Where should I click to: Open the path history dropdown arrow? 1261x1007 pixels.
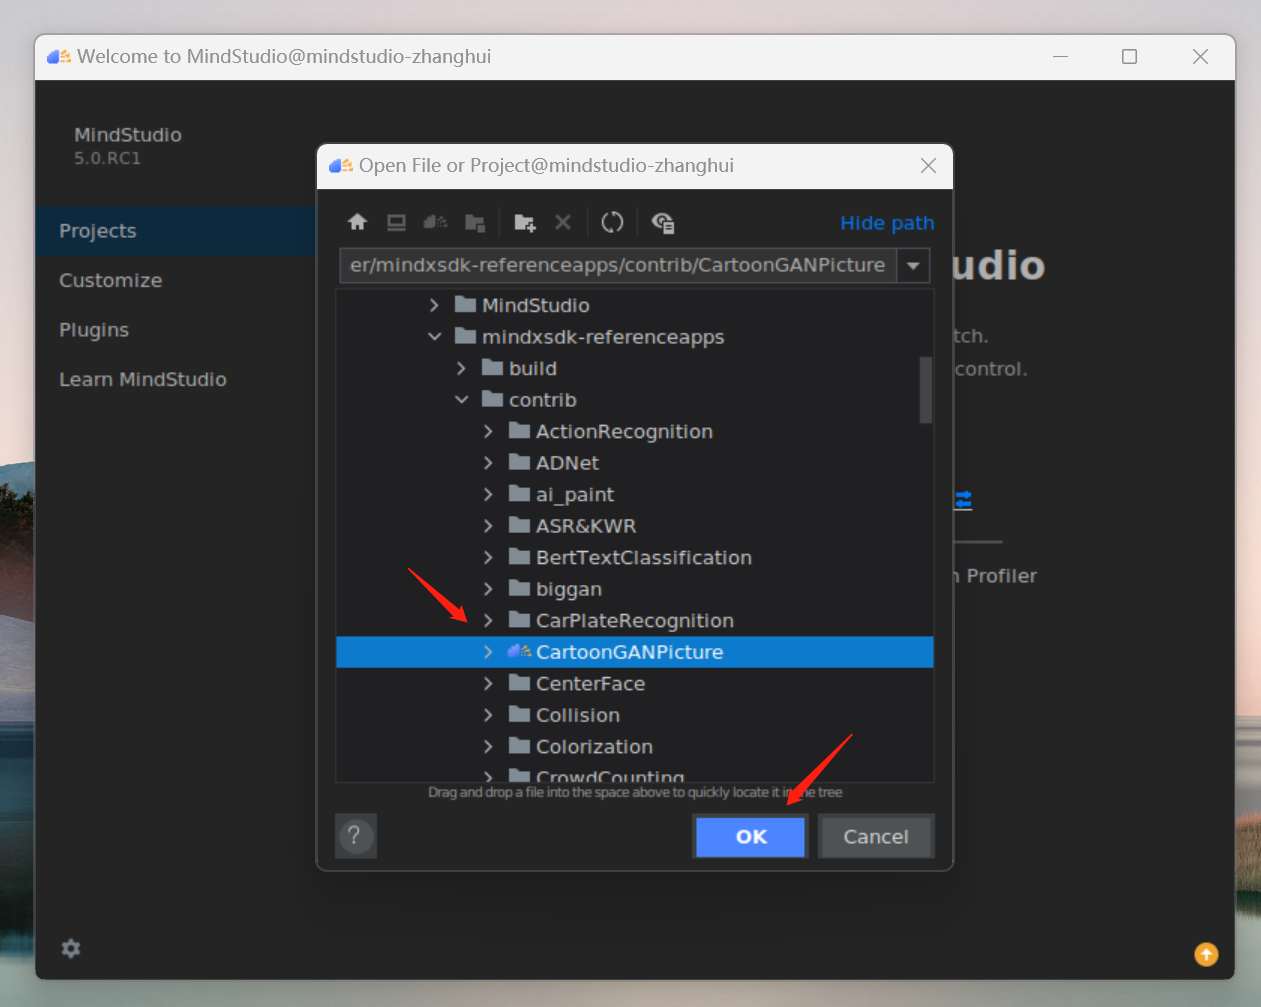[x=913, y=266]
